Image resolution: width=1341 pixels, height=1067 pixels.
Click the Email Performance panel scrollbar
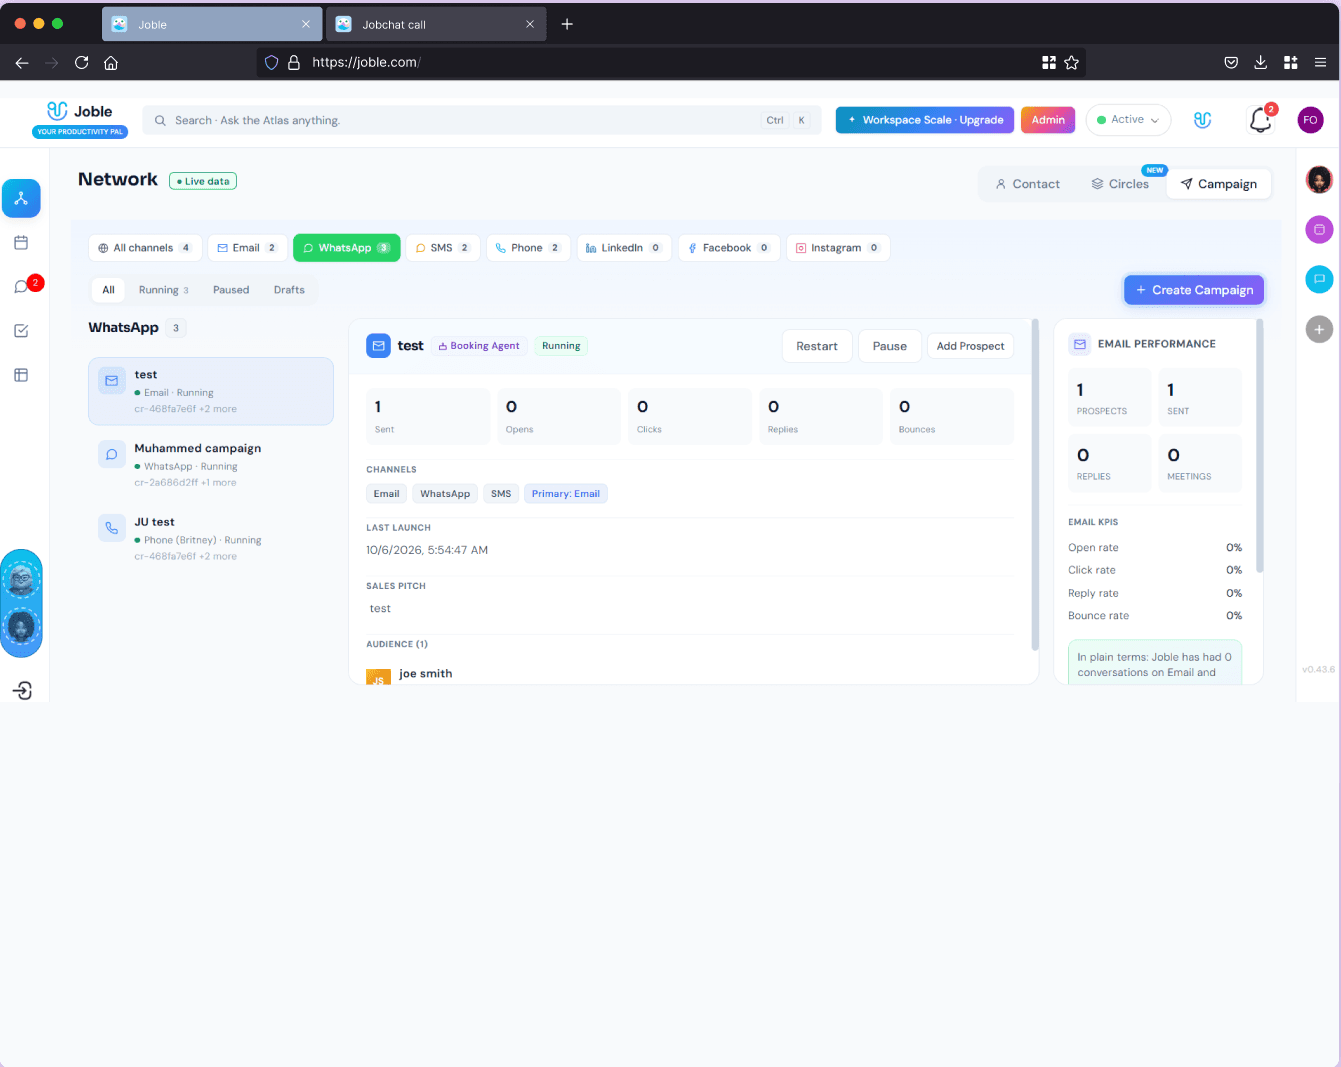(1259, 446)
